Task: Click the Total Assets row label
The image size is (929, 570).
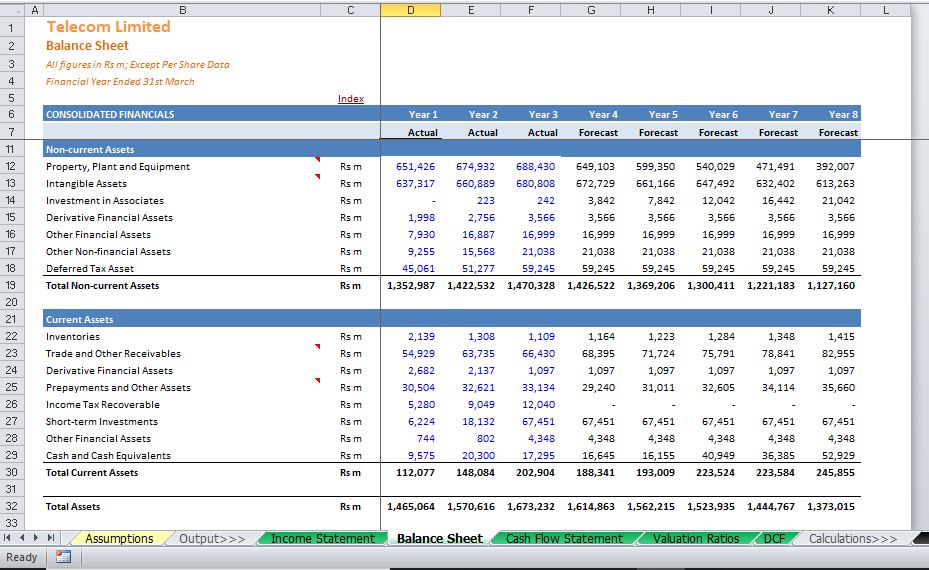Action: [x=73, y=507]
